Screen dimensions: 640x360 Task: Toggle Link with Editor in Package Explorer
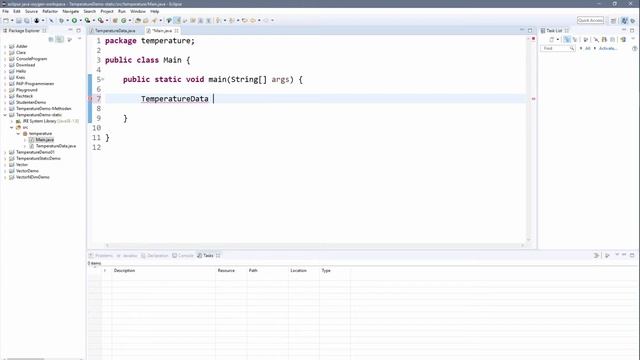(x=60, y=39)
